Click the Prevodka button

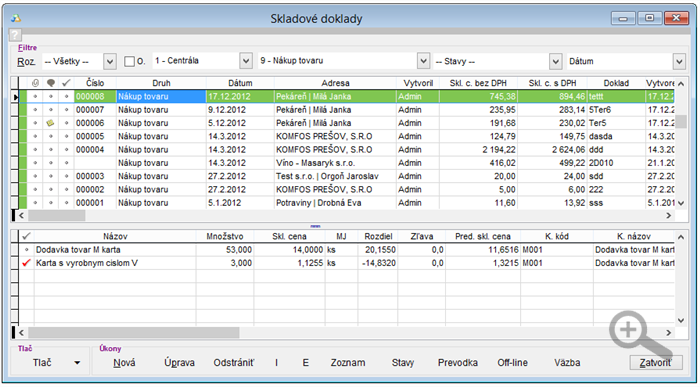(458, 363)
